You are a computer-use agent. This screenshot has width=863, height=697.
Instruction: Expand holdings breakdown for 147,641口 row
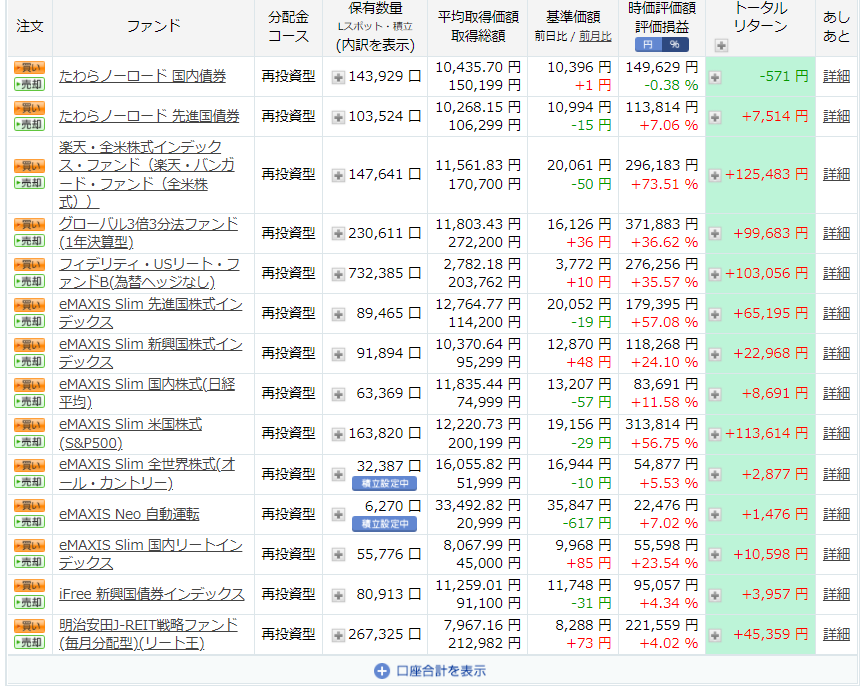point(338,176)
